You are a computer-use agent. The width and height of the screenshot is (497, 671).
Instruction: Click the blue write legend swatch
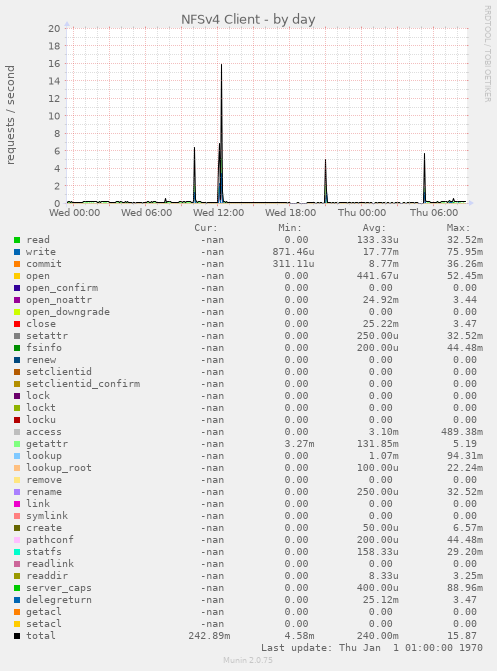click(x=17, y=252)
